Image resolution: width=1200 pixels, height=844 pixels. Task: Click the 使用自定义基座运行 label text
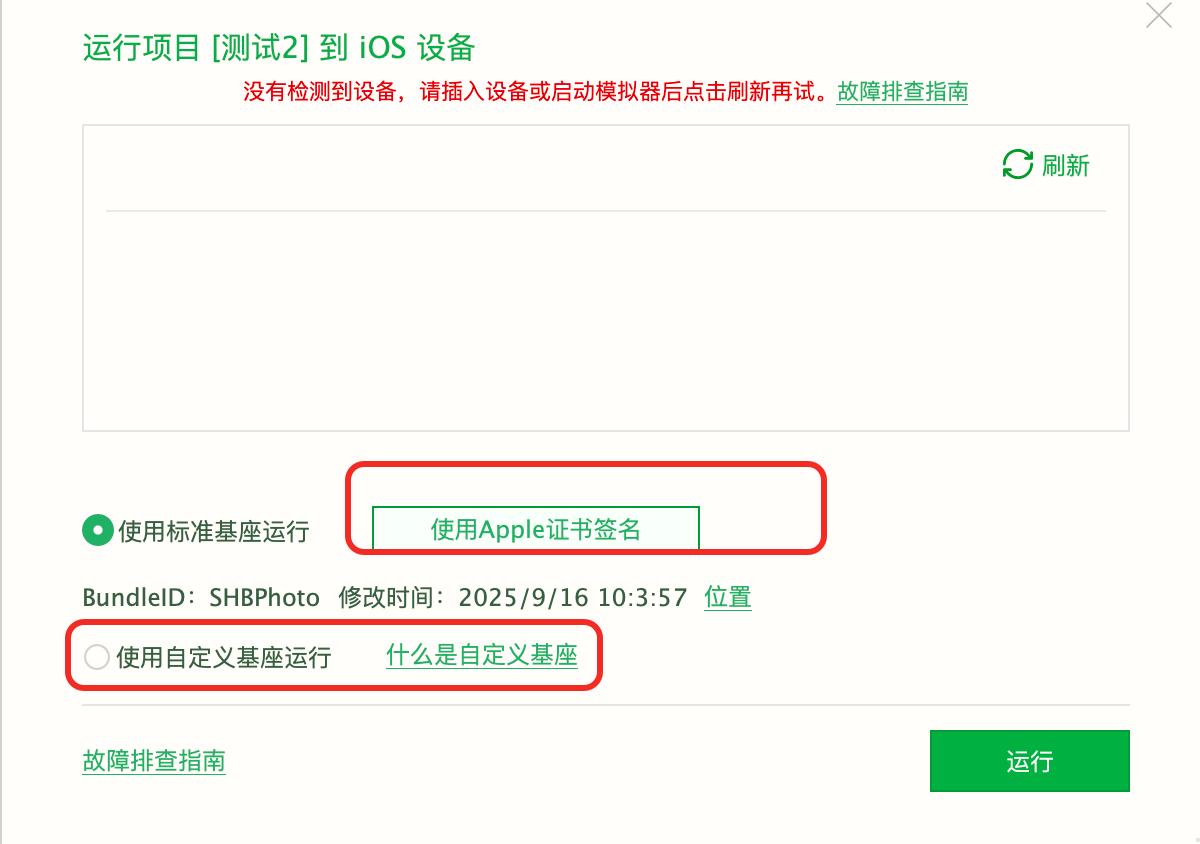pyautogui.click(x=223, y=657)
